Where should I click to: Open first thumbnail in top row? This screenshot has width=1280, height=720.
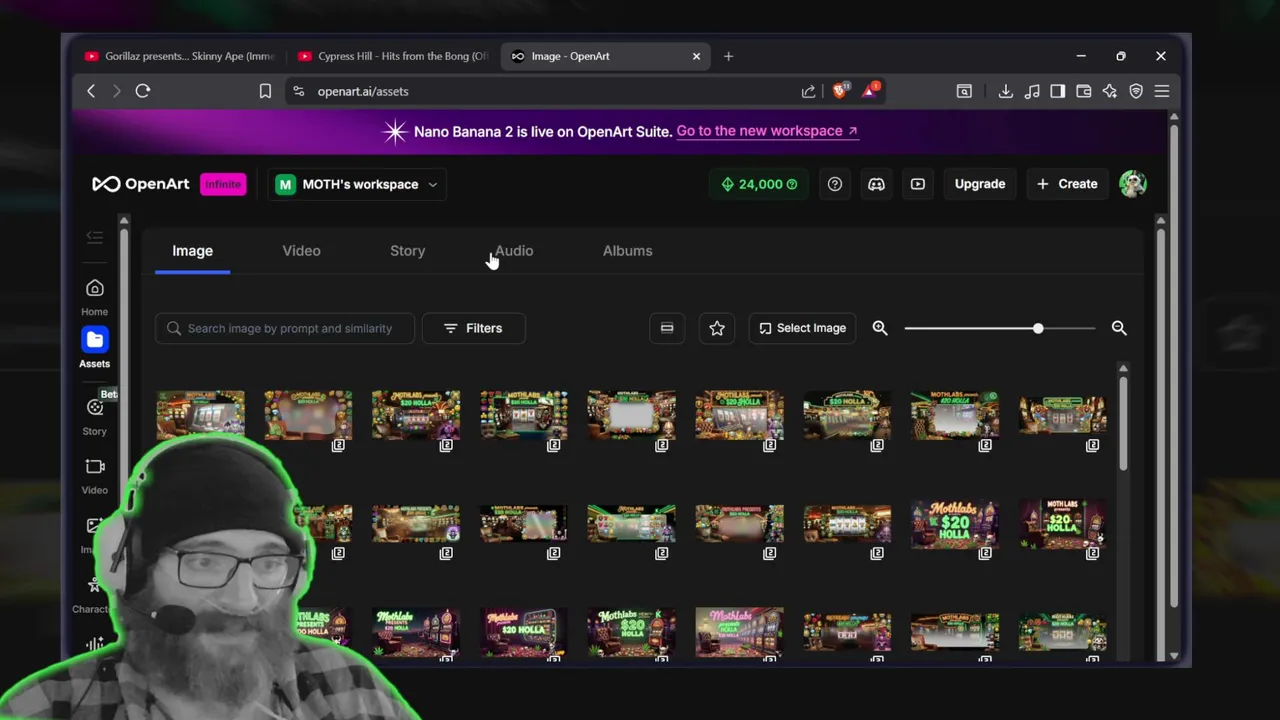point(200,414)
